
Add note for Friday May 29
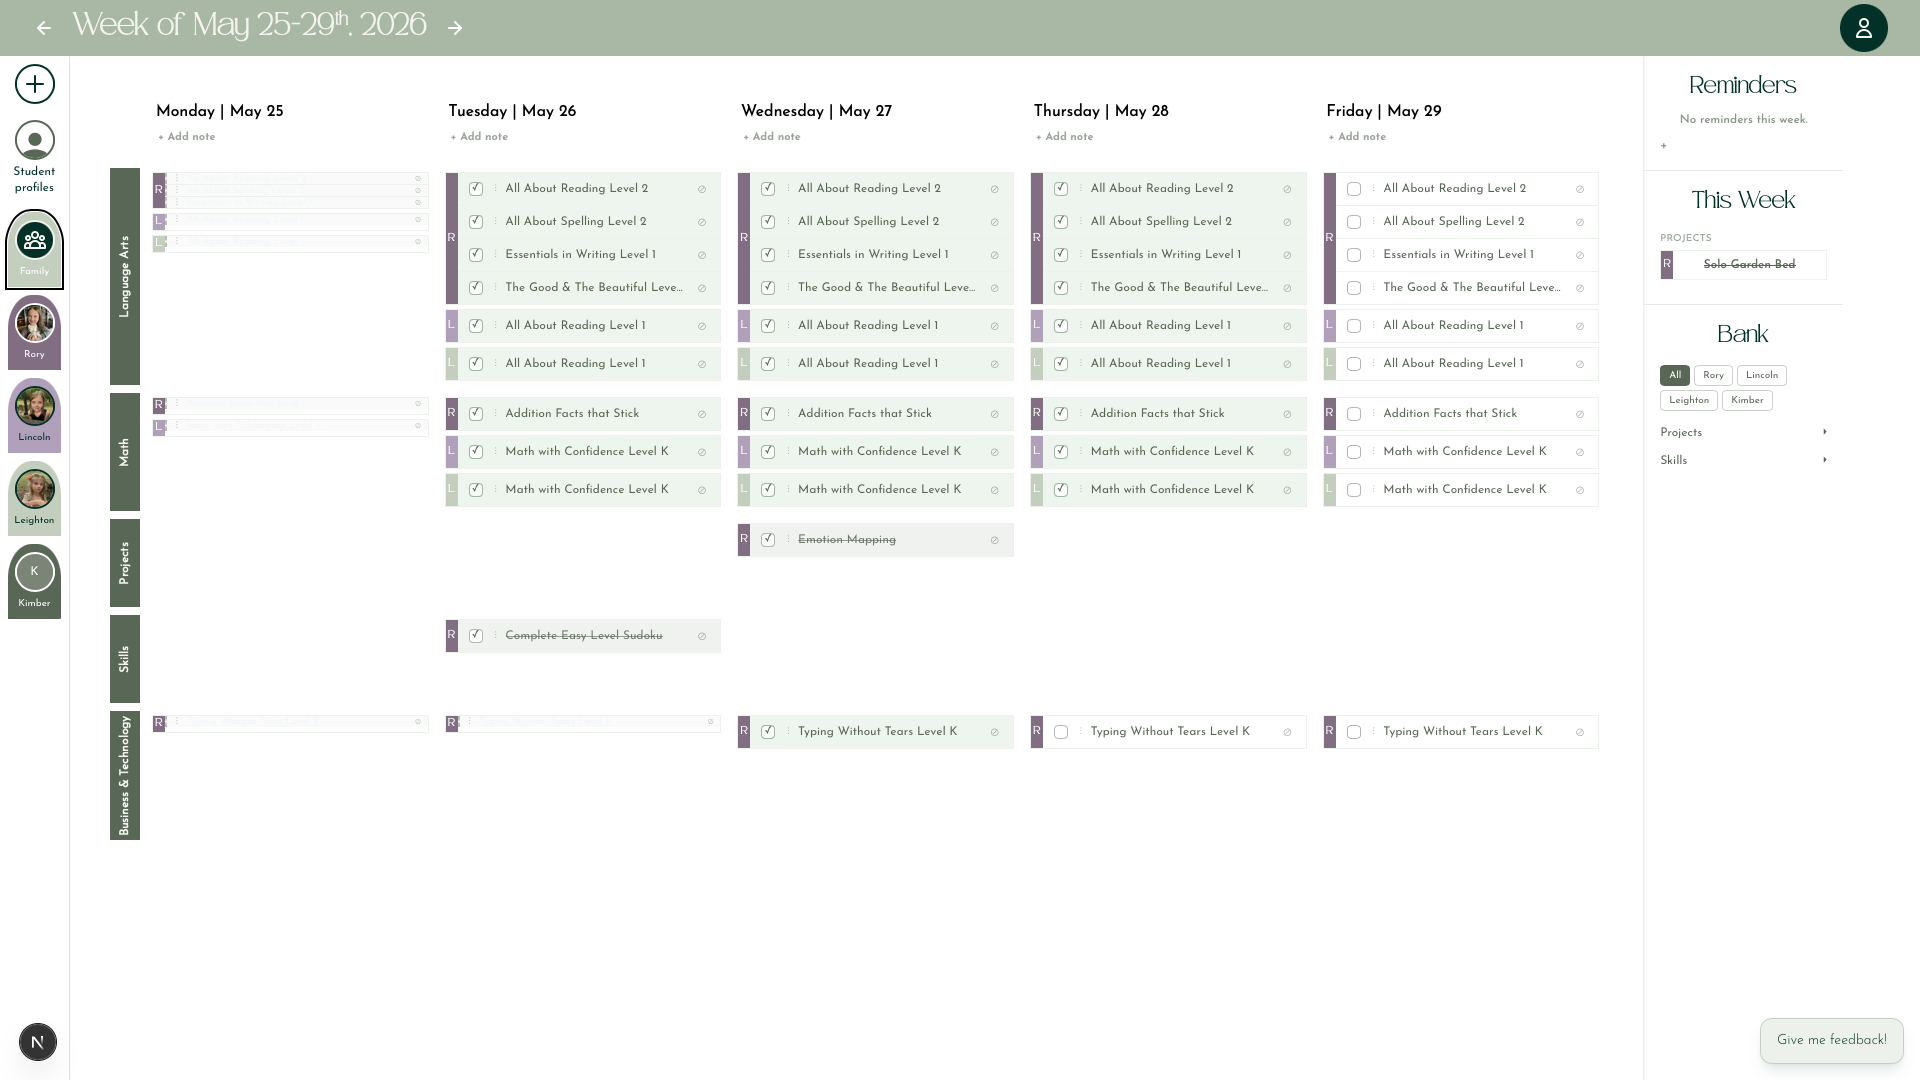1357,137
